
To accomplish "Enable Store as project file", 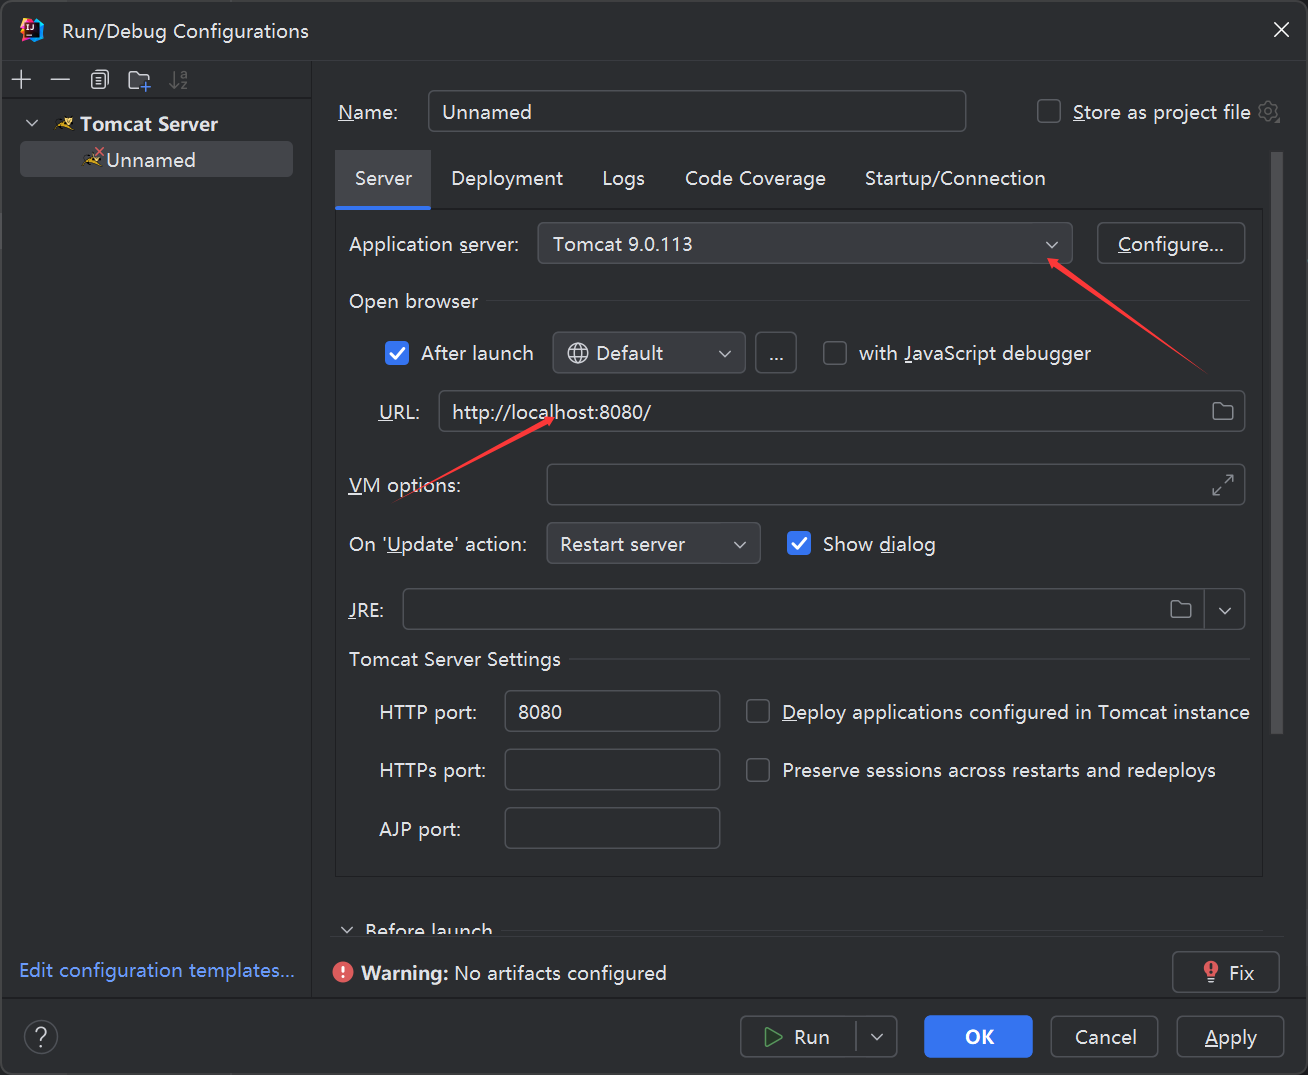I will coord(1049,111).
